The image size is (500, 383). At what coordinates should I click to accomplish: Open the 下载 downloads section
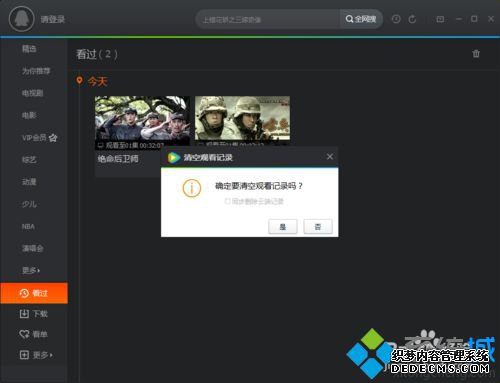[34, 314]
